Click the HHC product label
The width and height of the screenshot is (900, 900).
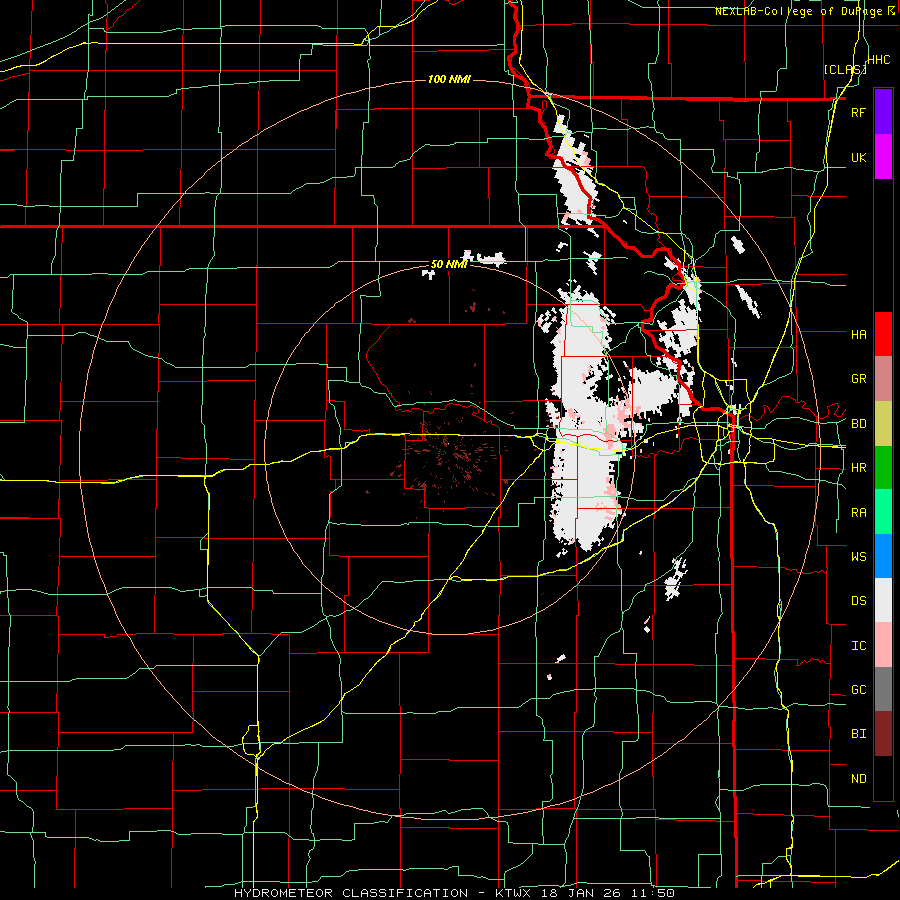point(878,59)
